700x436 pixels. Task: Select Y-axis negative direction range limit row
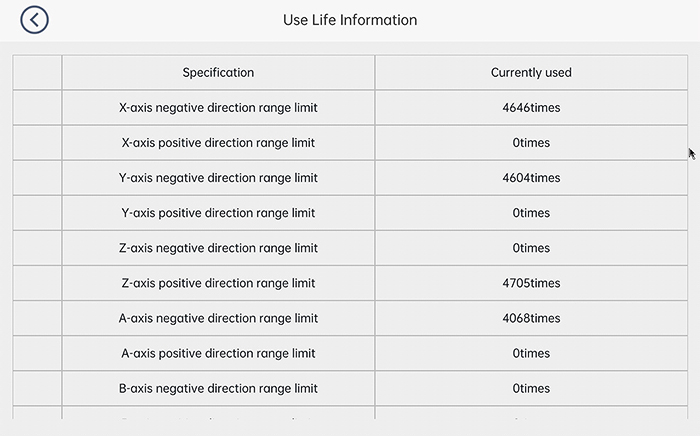tap(218, 178)
